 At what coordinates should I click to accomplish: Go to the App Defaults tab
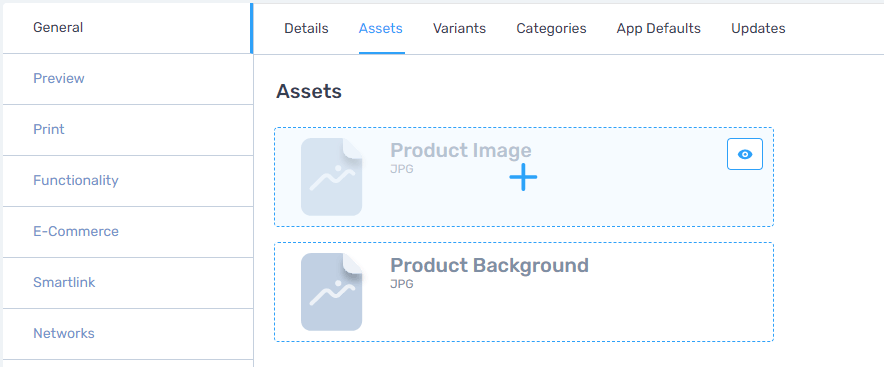pyautogui.click(x=658, y=28)
